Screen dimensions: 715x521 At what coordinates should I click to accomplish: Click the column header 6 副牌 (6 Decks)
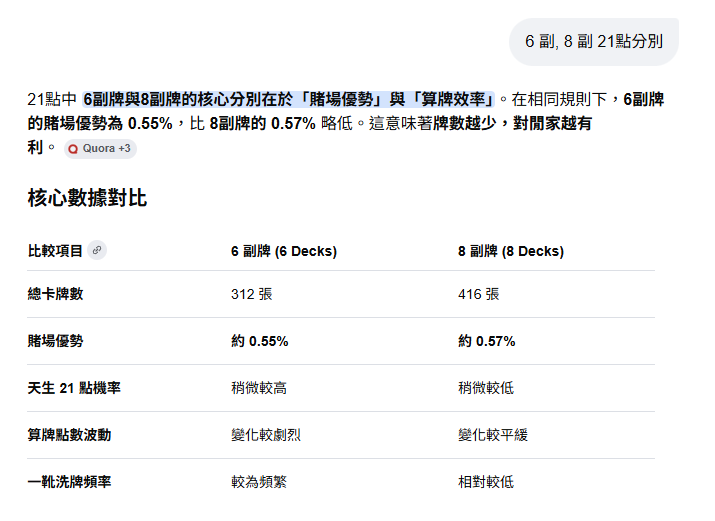pyautogui.click(x=284, y=251)
